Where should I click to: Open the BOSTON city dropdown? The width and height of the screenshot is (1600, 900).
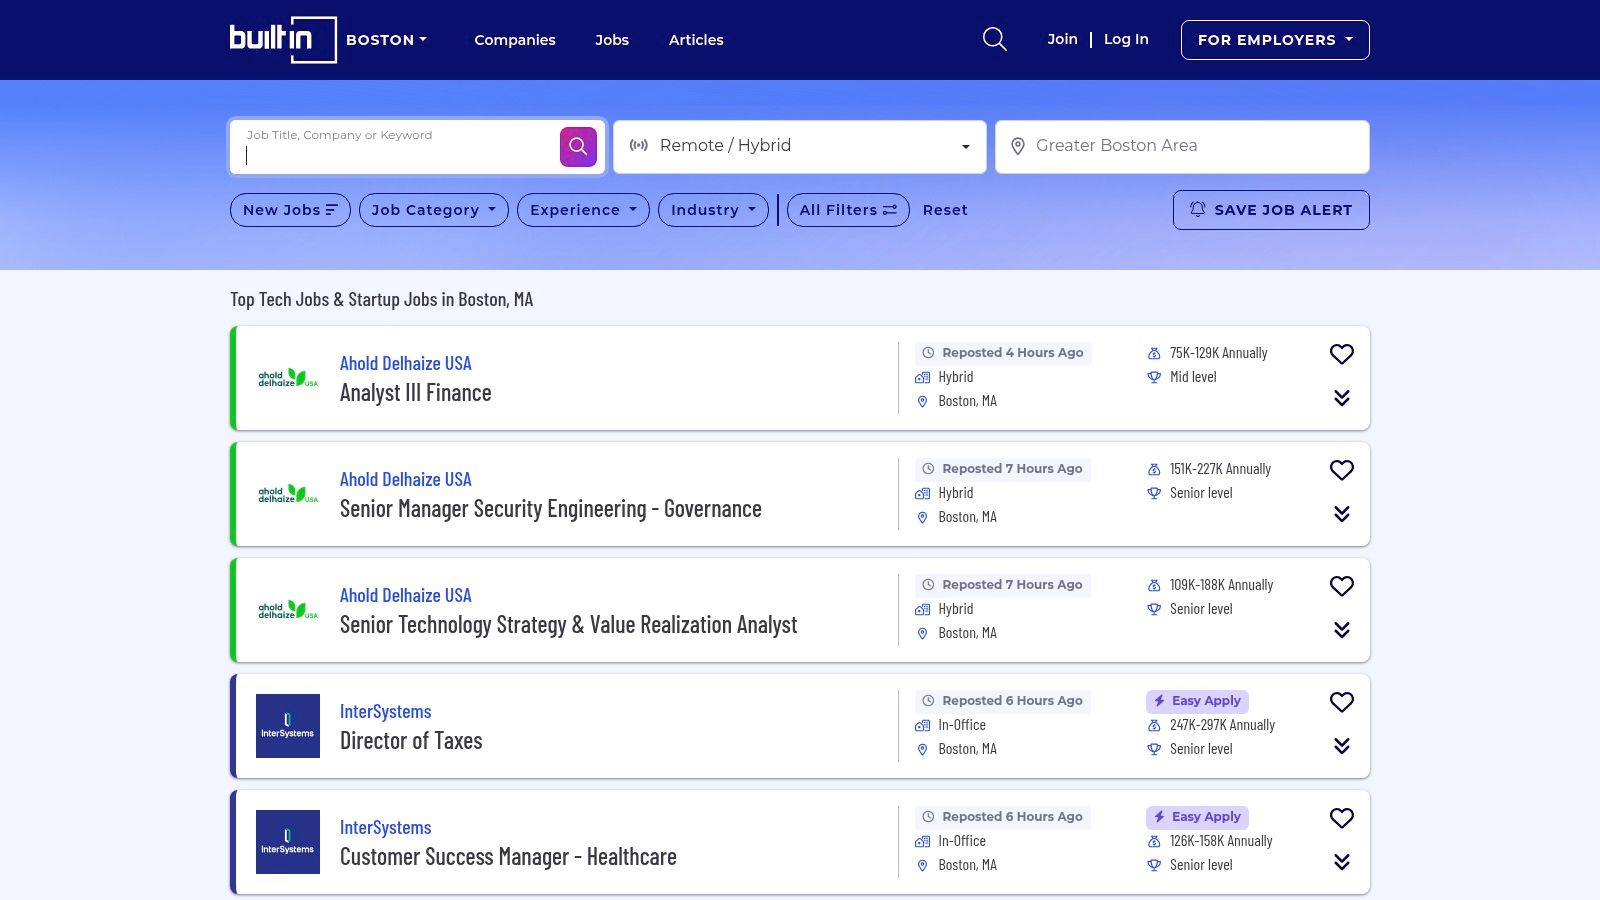click(387, 40)
